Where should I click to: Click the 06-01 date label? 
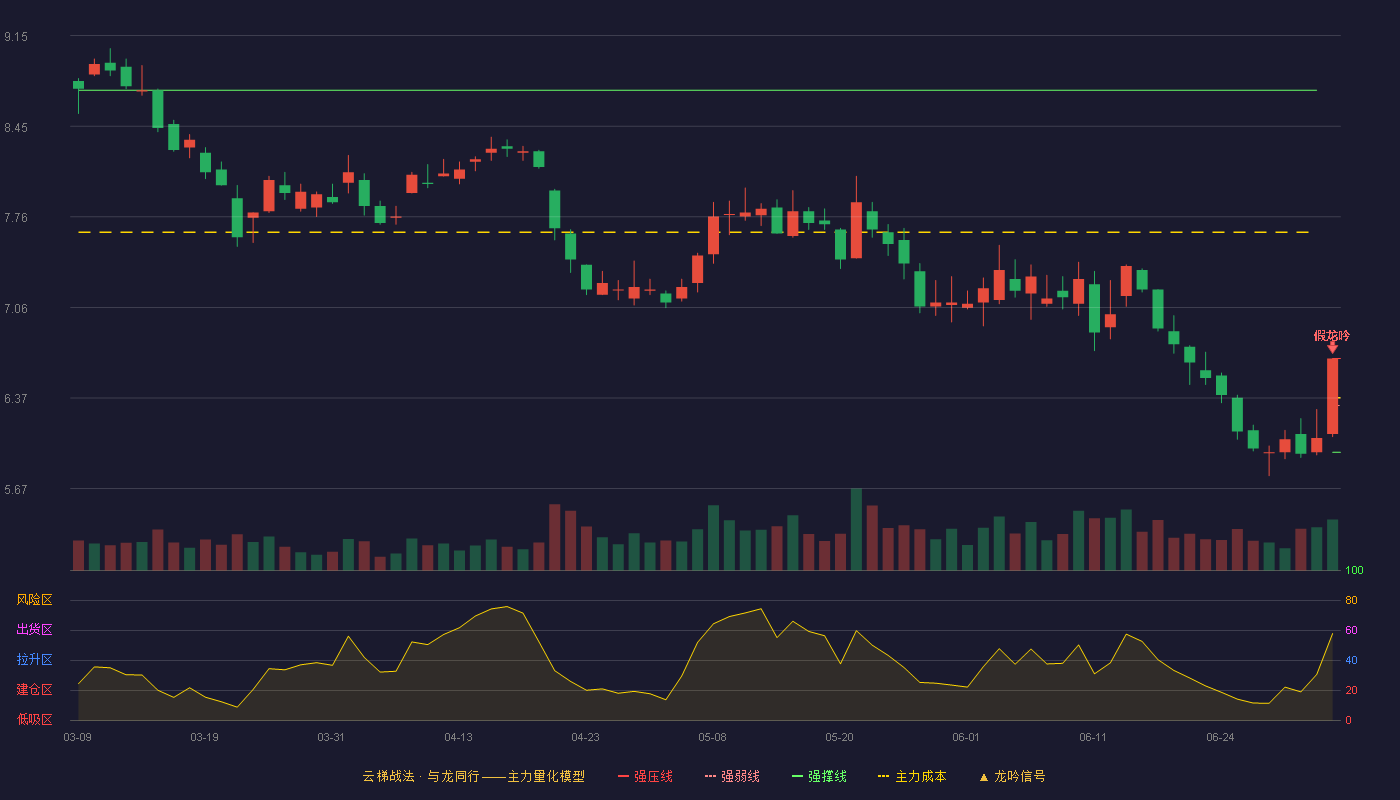[966, 737]
